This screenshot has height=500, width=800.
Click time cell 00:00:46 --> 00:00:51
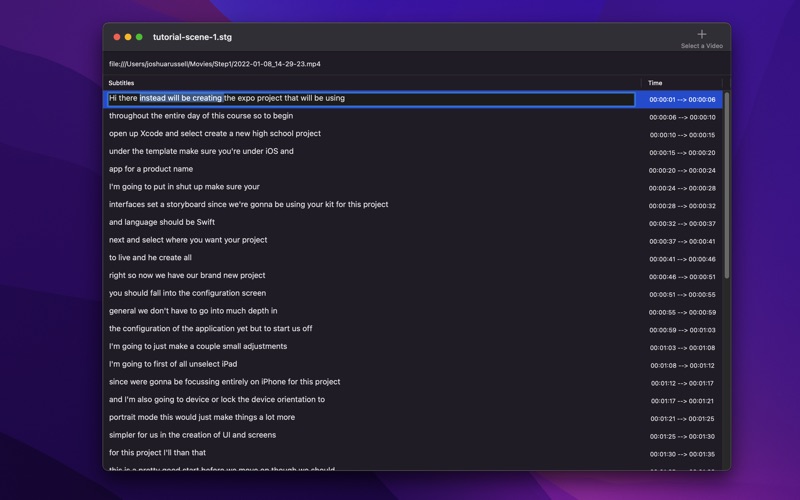pos(682,277)
